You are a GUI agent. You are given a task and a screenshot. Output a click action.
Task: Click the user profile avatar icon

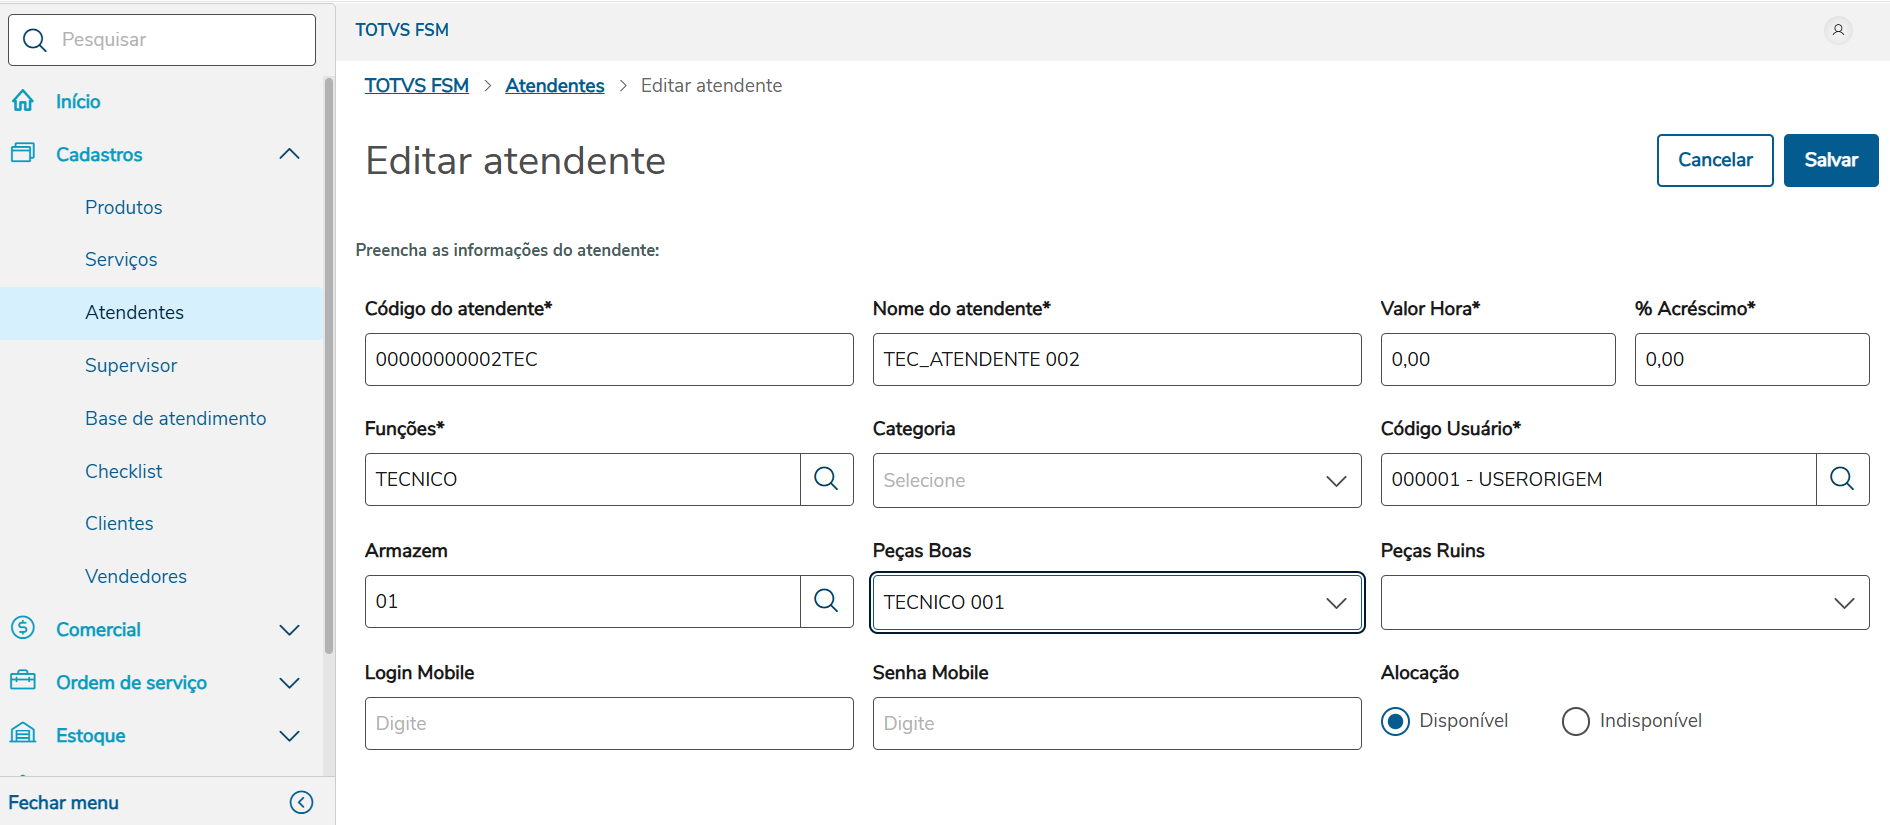pyautogui.click(x=1838, y=30)
